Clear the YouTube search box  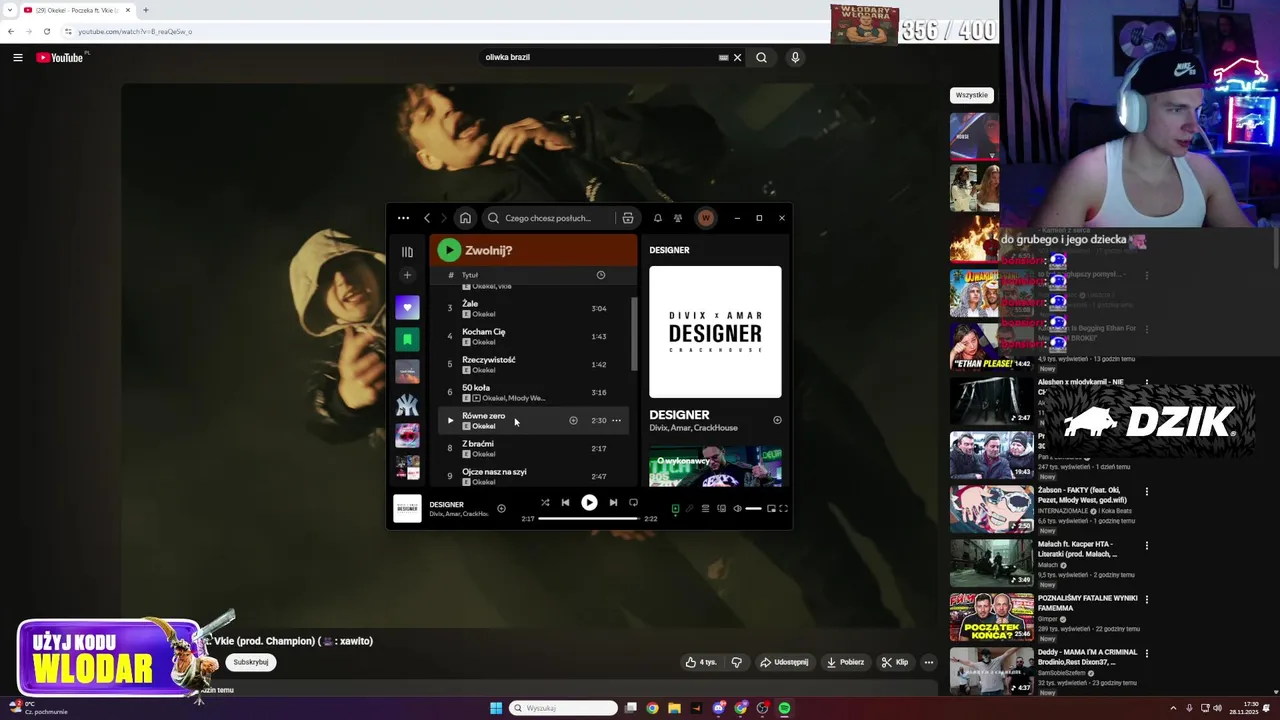pyautogui.click(x=737, y=57)
